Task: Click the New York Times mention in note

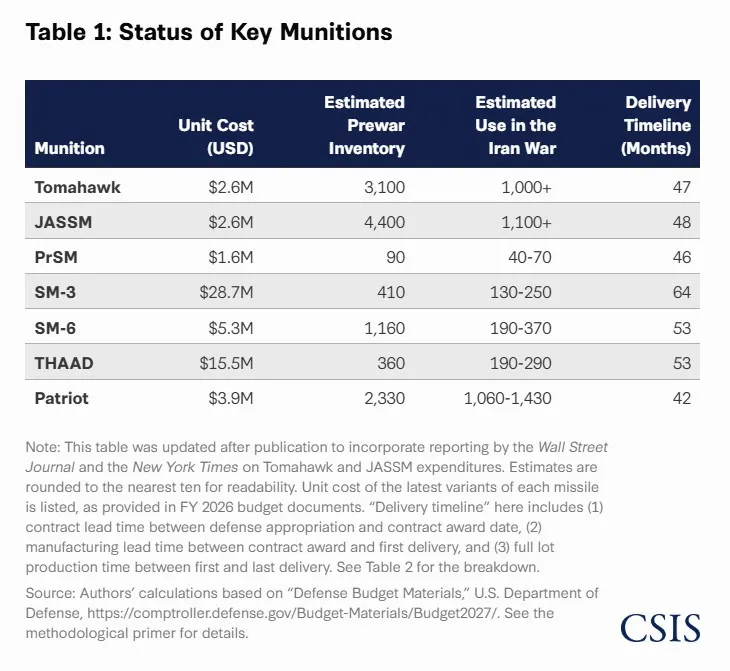Action: point(185,467)
